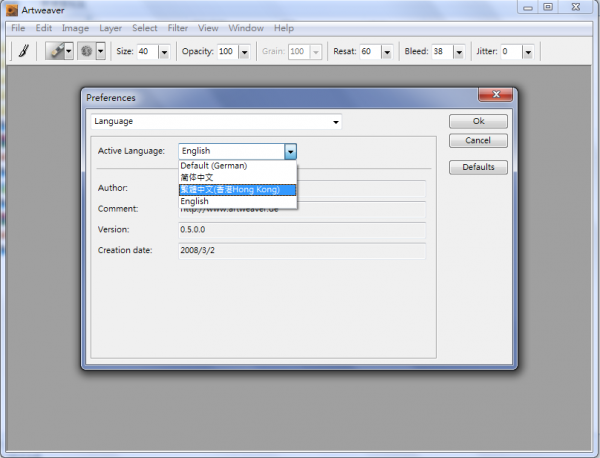The height and width of the screenshot is (458, 600).
Task: Click the Artweaver application icon in title bar
Action: coord(12,10)
